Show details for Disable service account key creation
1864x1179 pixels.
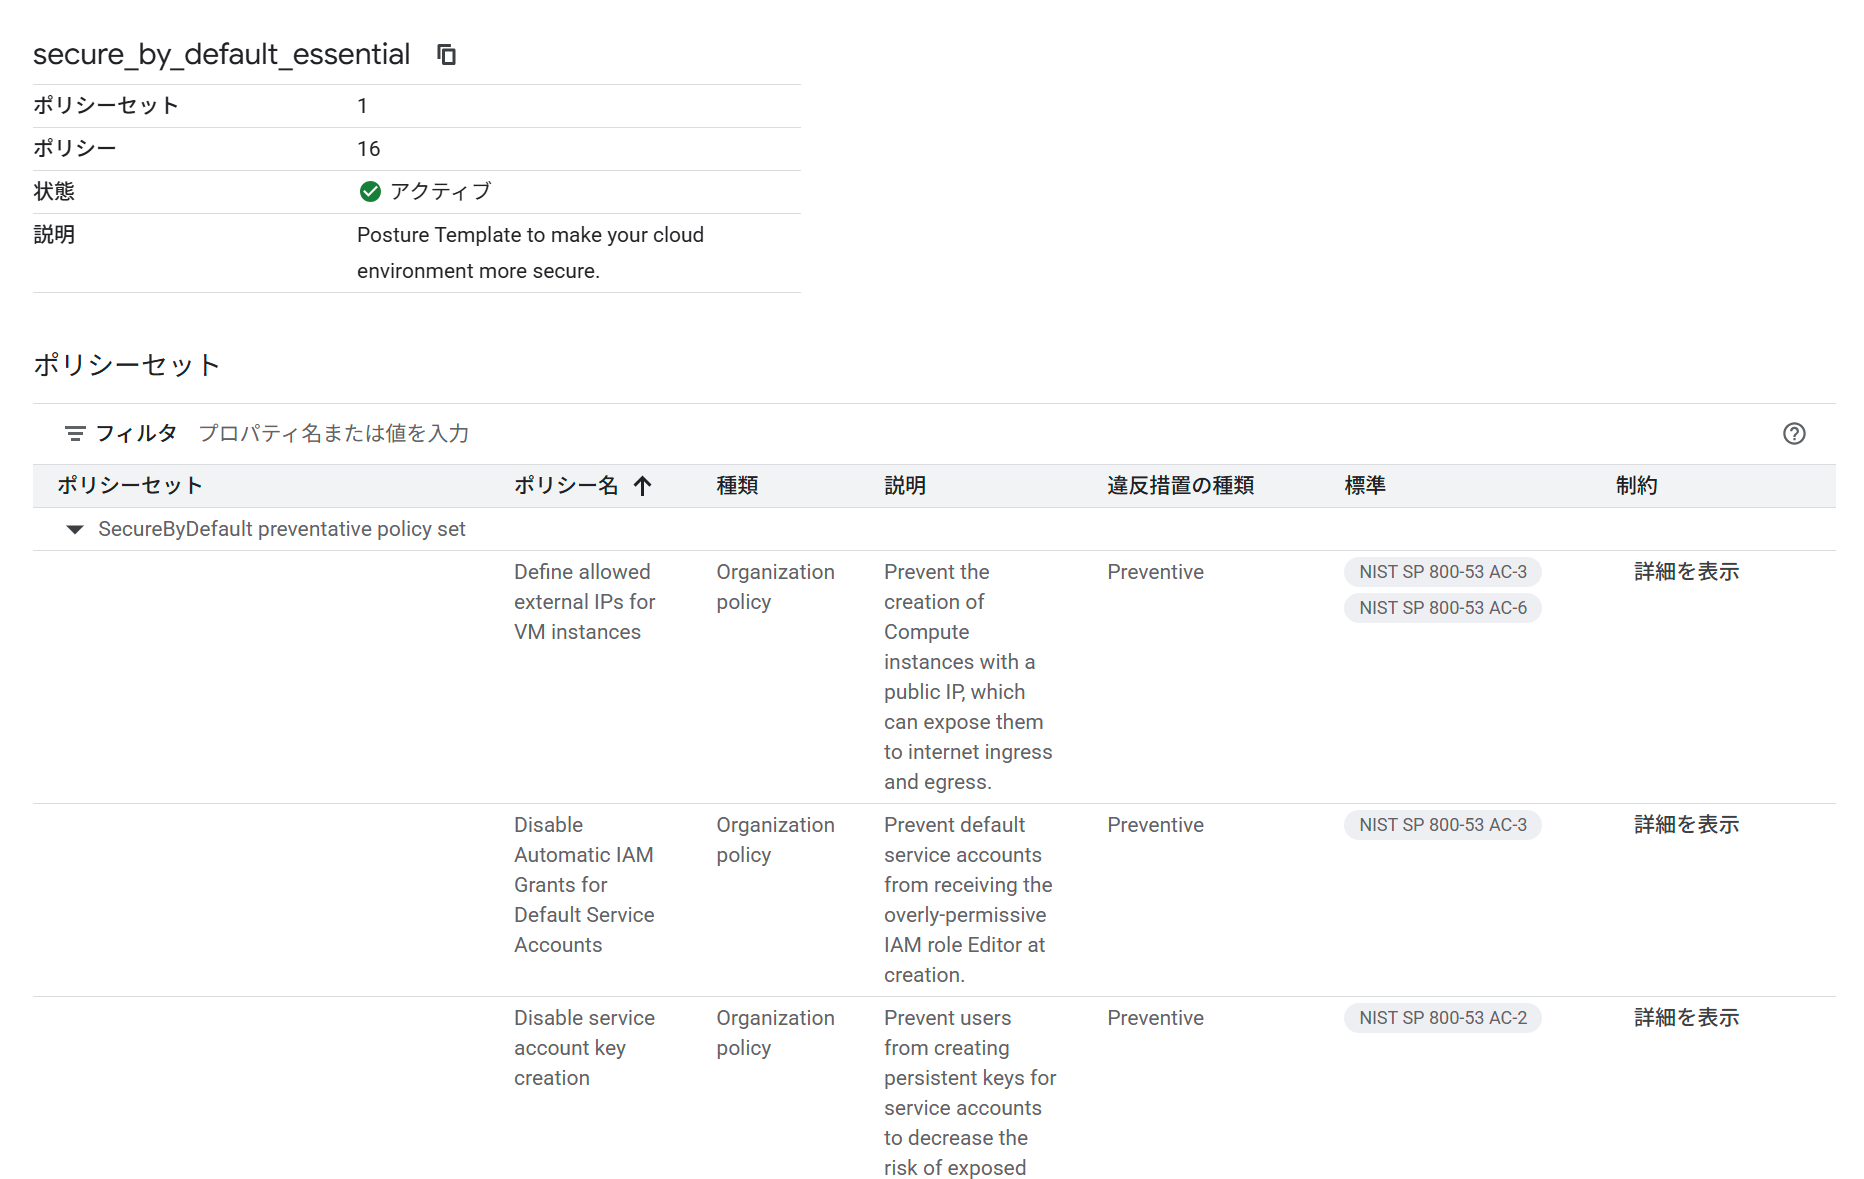coord(1686,1018)
